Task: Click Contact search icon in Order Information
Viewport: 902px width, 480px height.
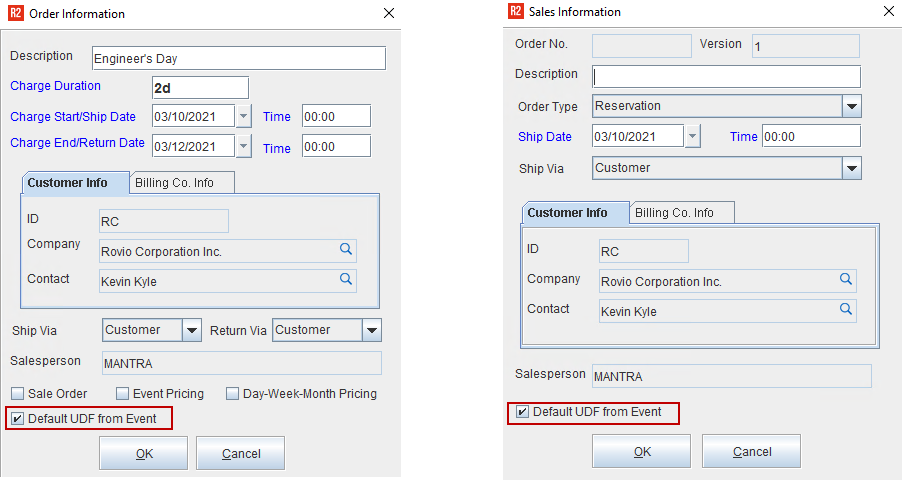Action: 345,281
